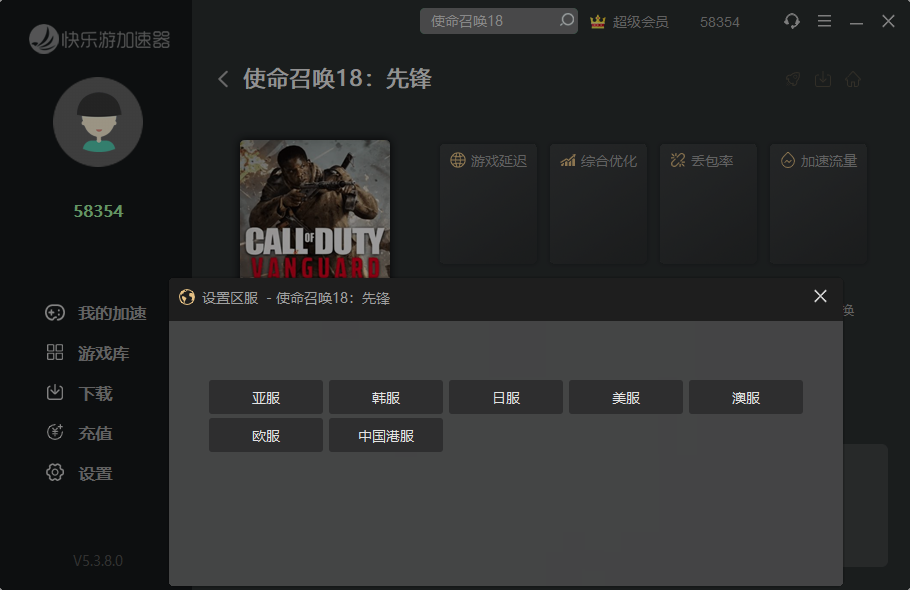
Task: Click the search magnifier icon
Action: coord(567,21)
